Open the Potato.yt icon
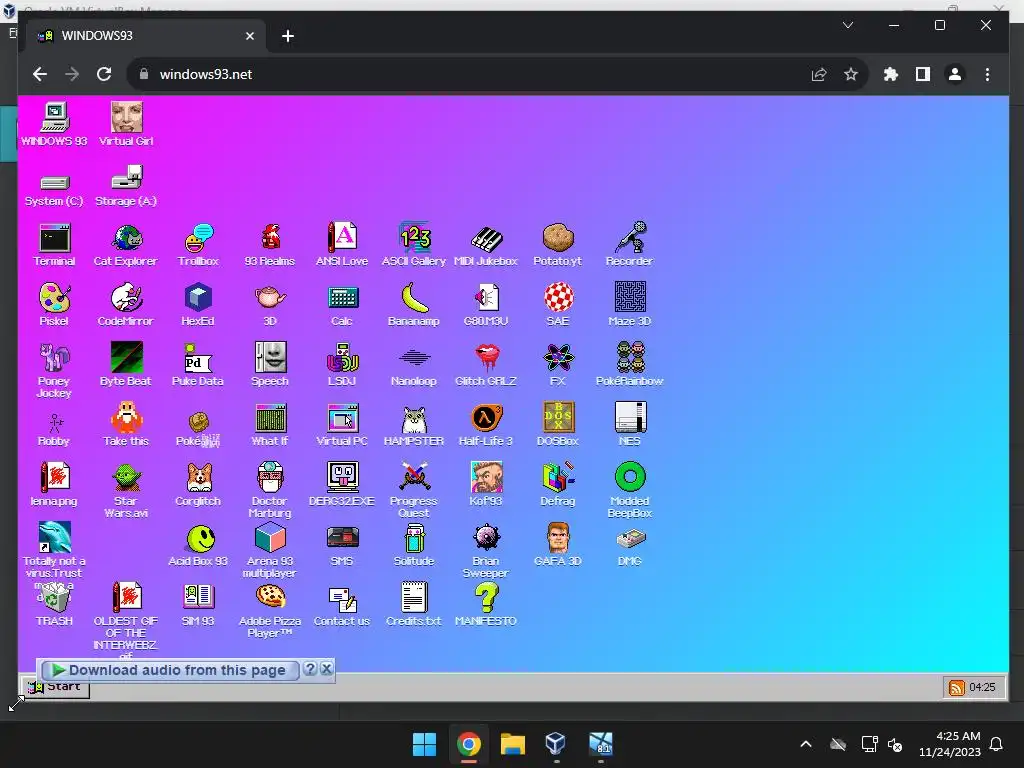The image size is (1024, 768). coord(558,246)
